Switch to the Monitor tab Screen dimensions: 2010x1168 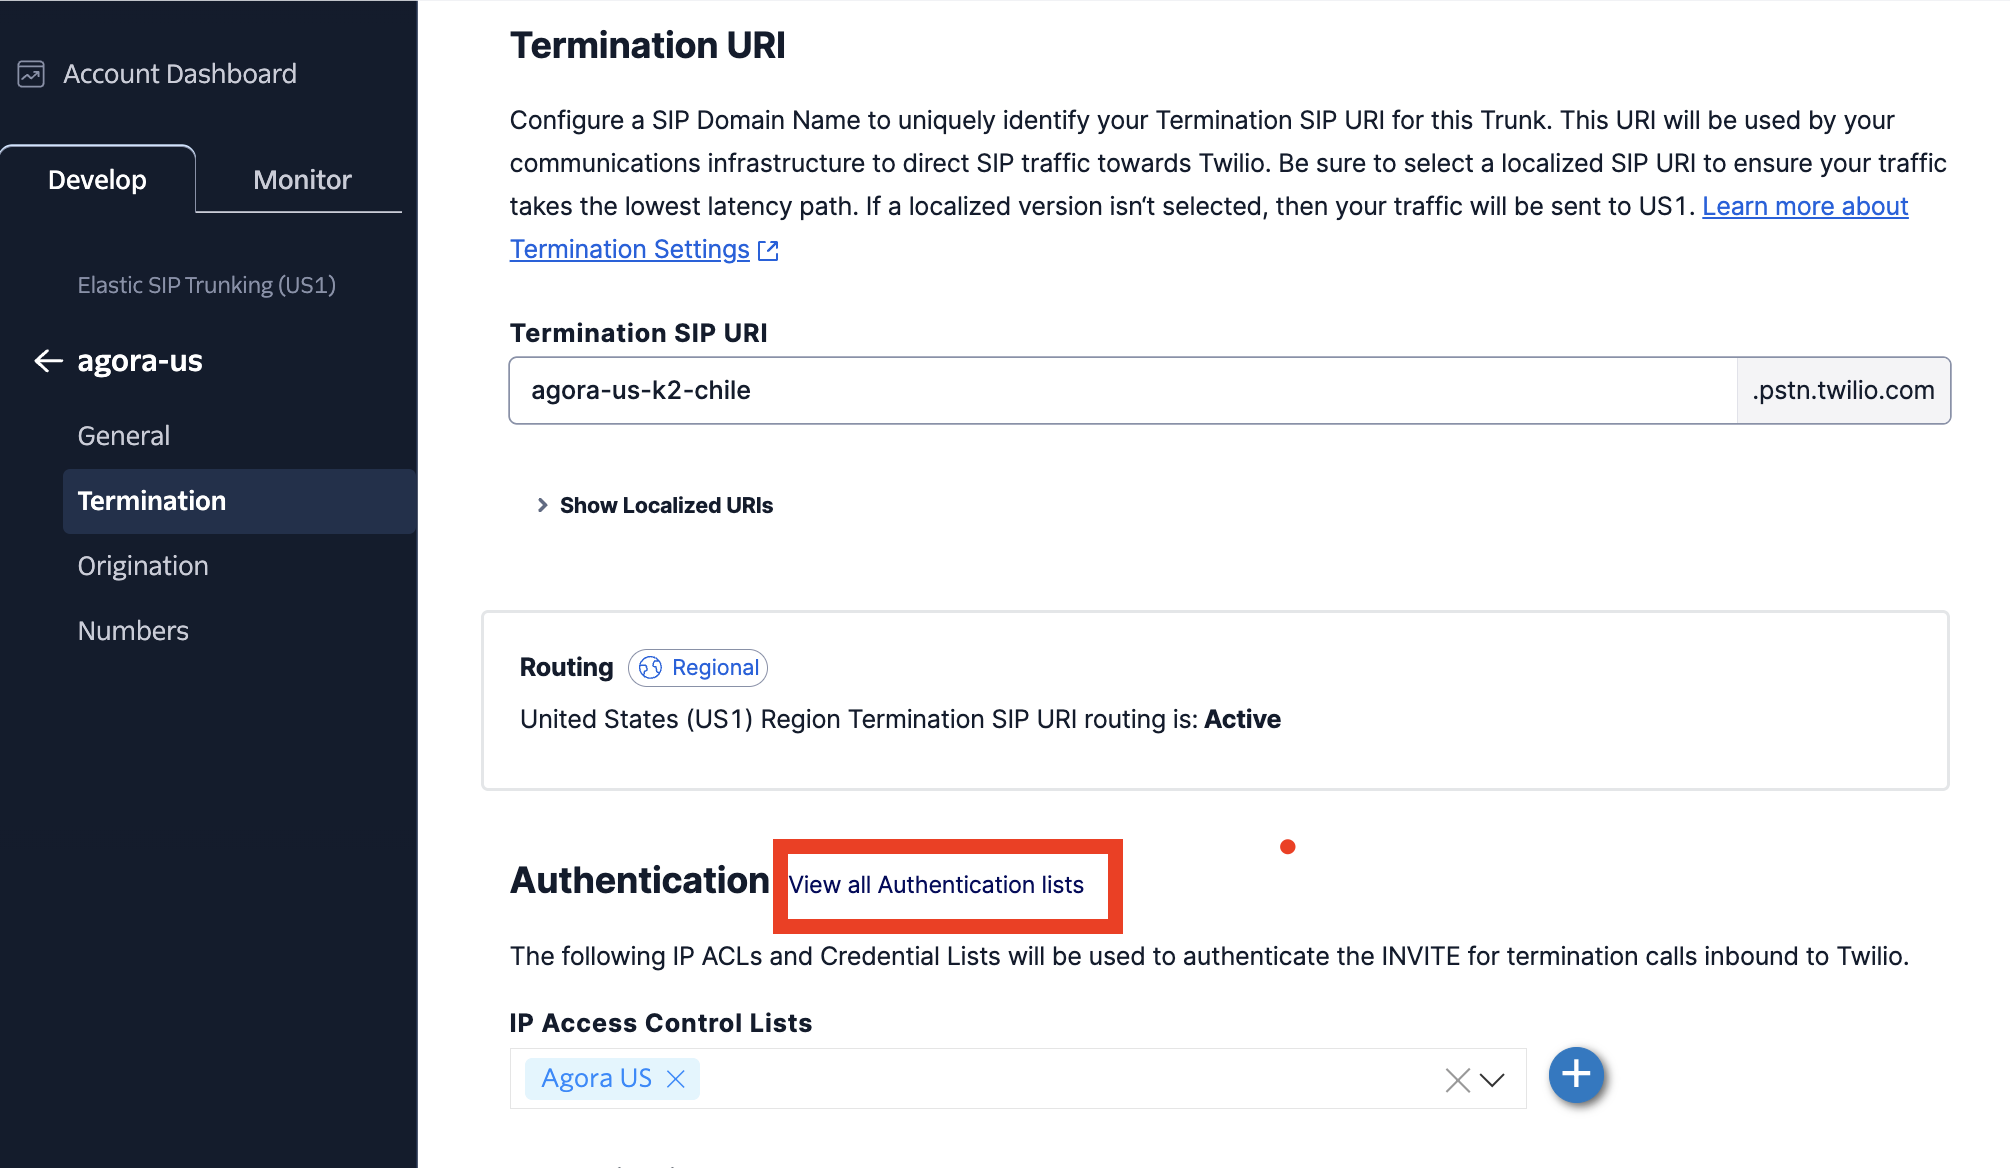[x=302, y=180]
